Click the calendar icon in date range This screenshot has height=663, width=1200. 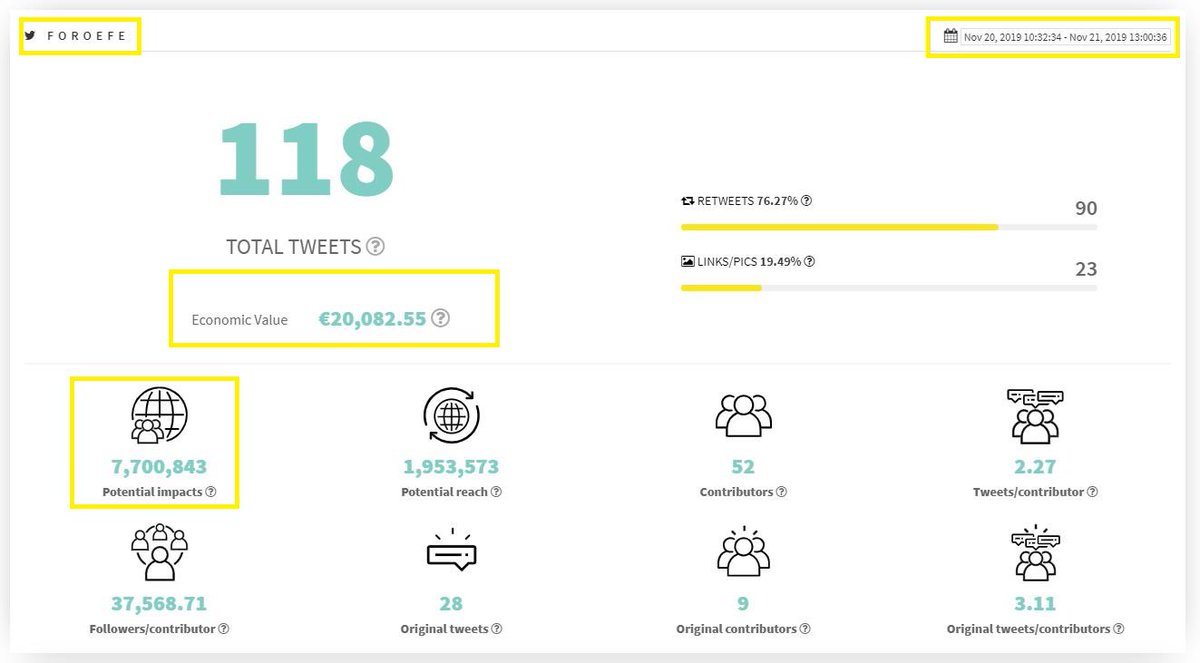(951, 36)
